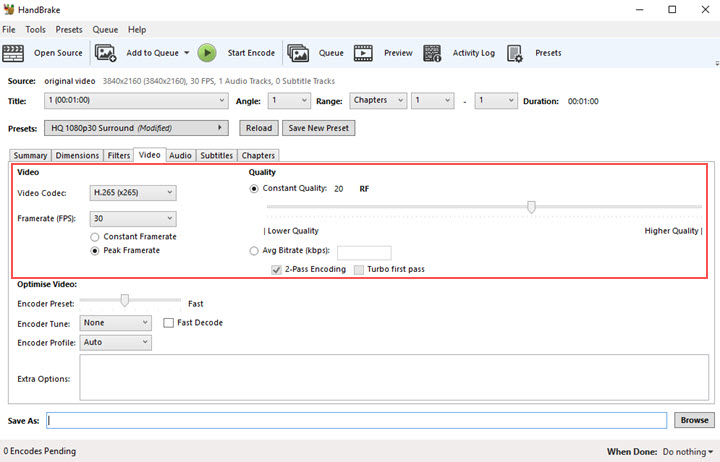
Task: Open the Tools menu
Action: (35, 30)
